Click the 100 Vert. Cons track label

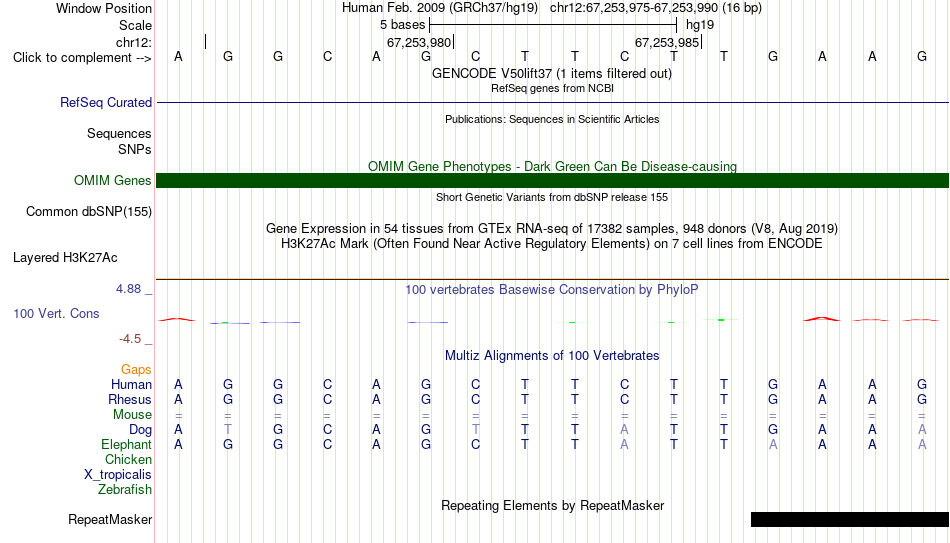point(56,313)
